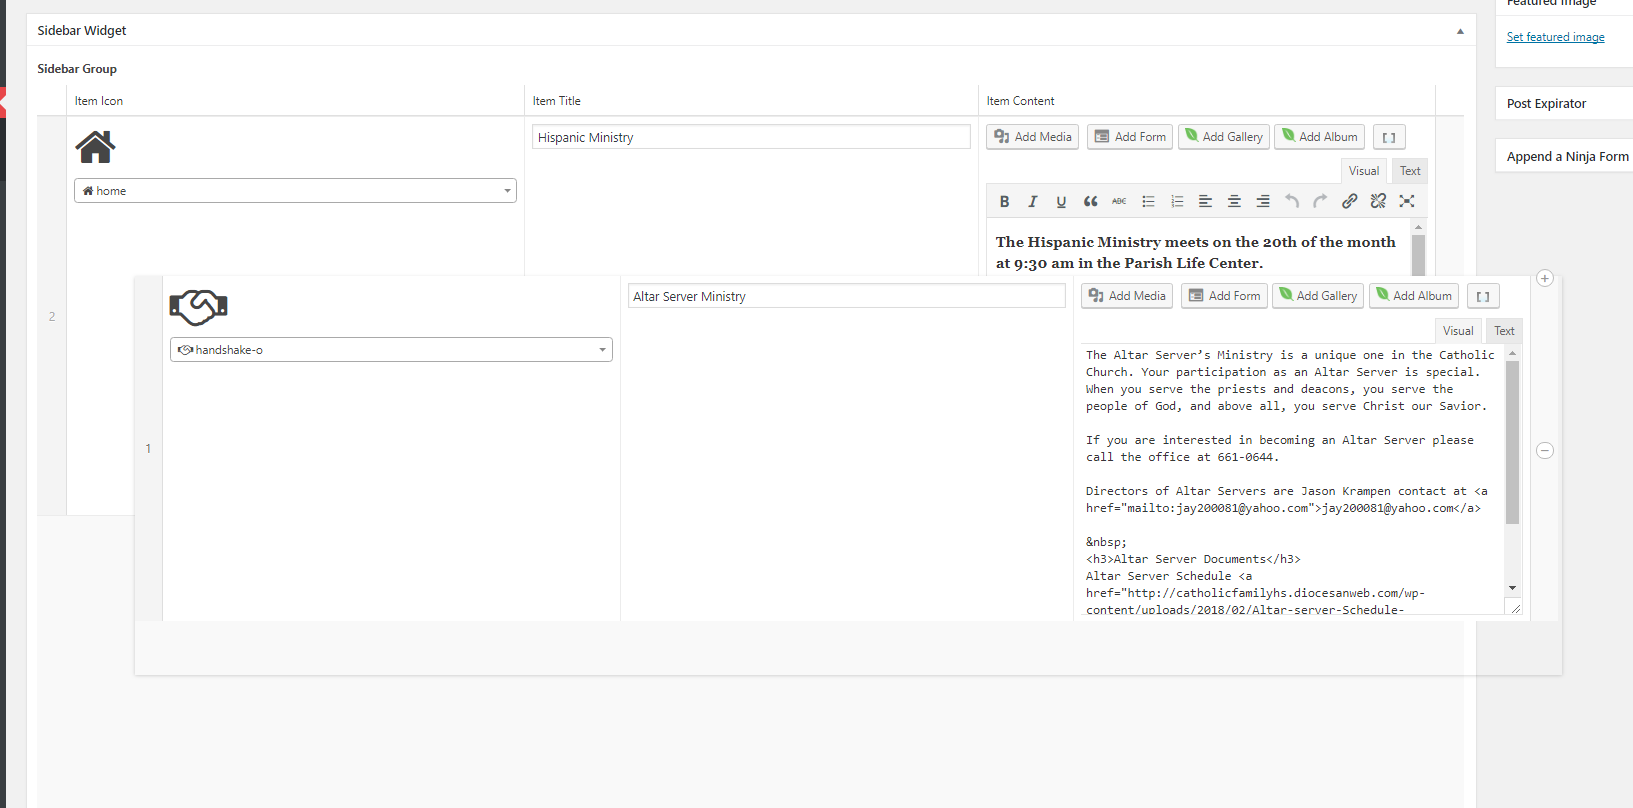Viewport: 1633px width, 808px height.
Task: Toggle fullscreen distraction-free editor mode
Action: point(1407,201)
